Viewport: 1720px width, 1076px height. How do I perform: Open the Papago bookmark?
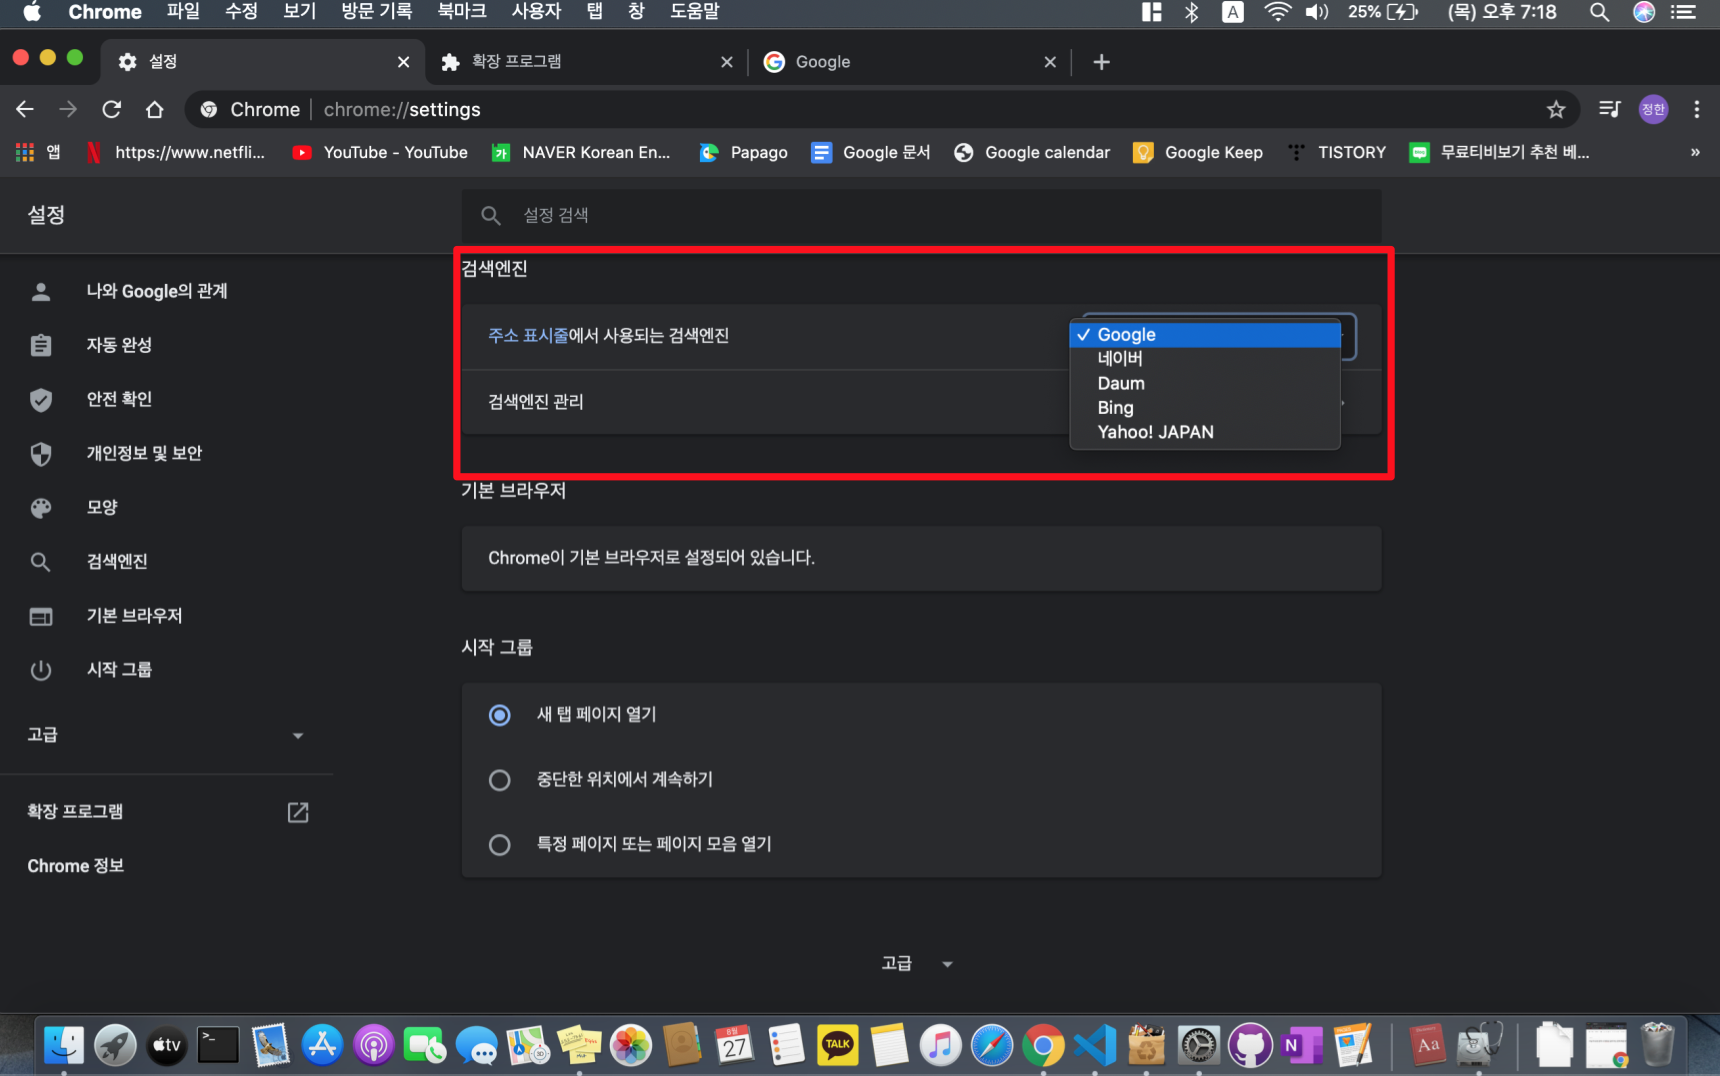(744, 152)
